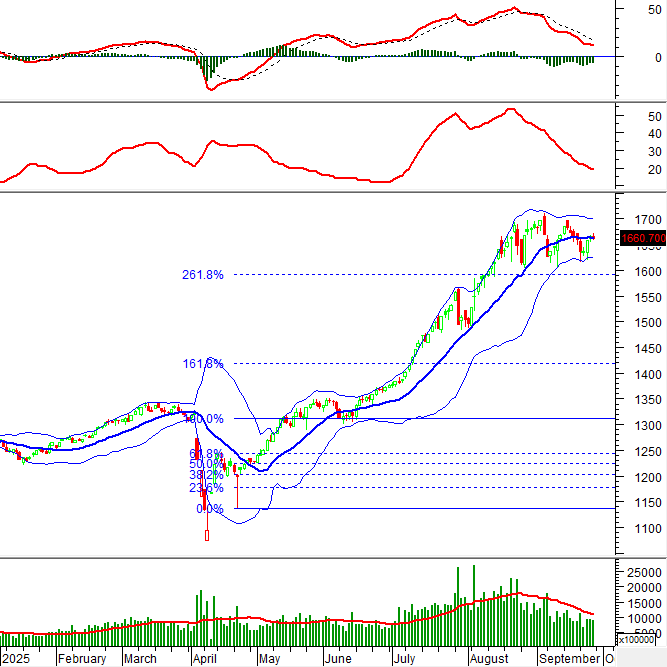Click the April label on time axis
The height and width of the screenshot is (667, 667).
204,659
